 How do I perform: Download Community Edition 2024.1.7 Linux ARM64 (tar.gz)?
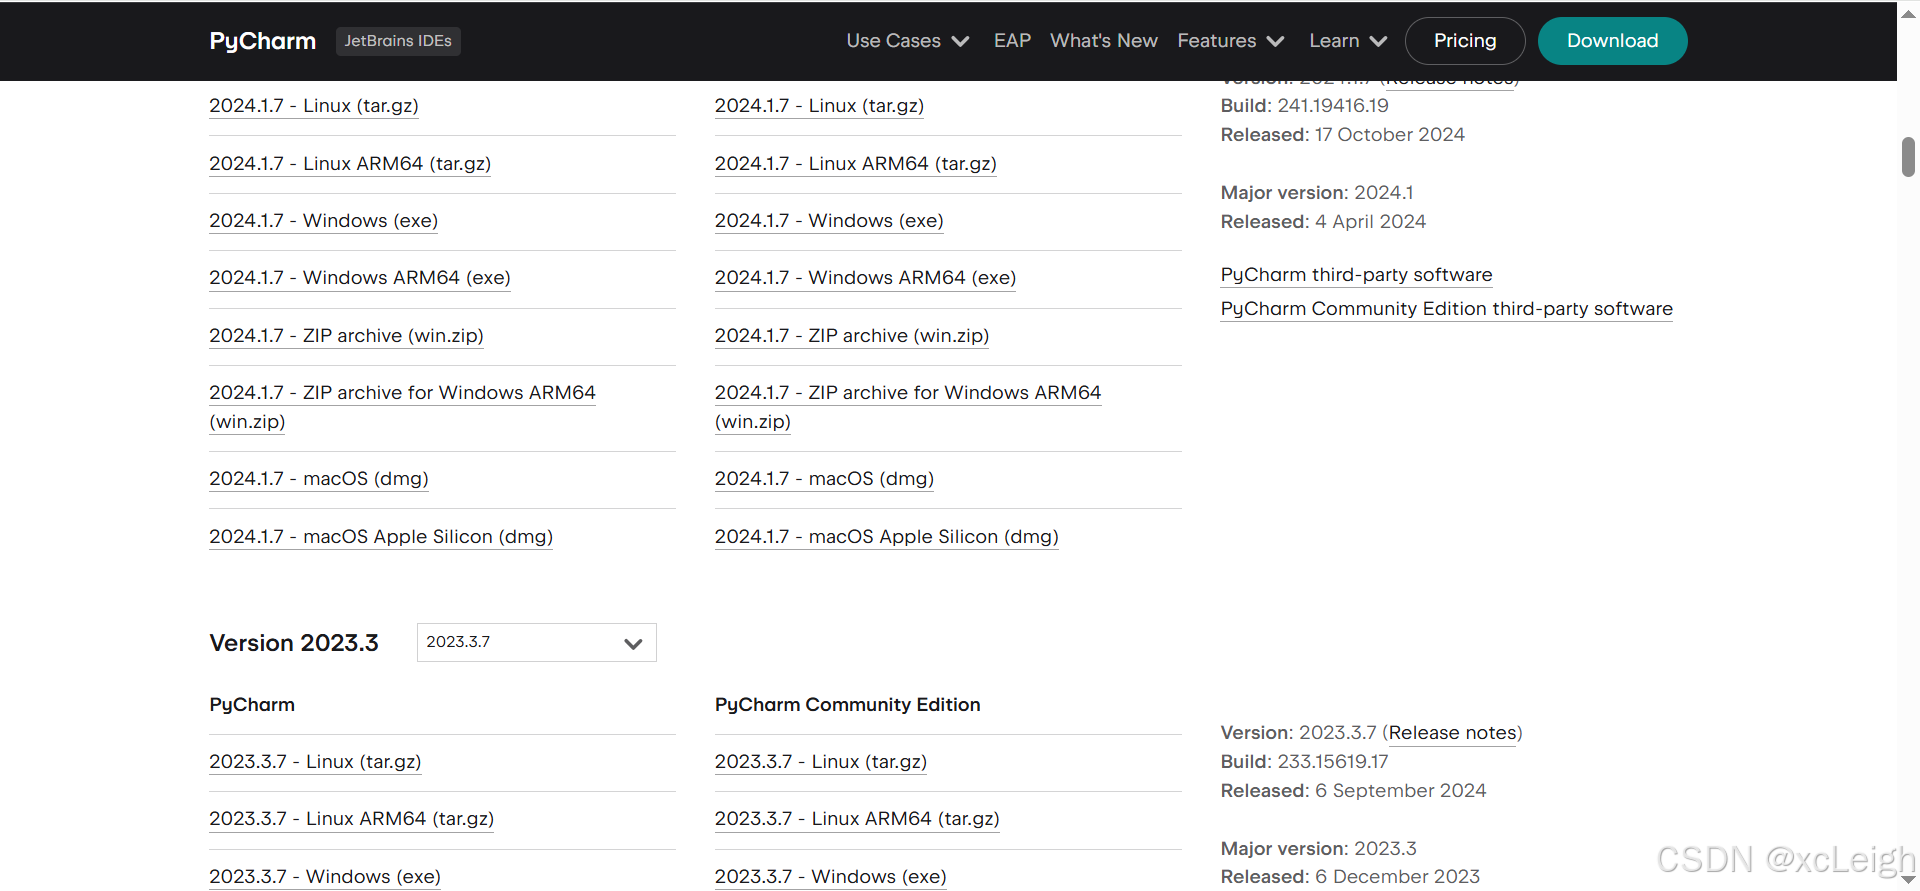tap(856, 164)
